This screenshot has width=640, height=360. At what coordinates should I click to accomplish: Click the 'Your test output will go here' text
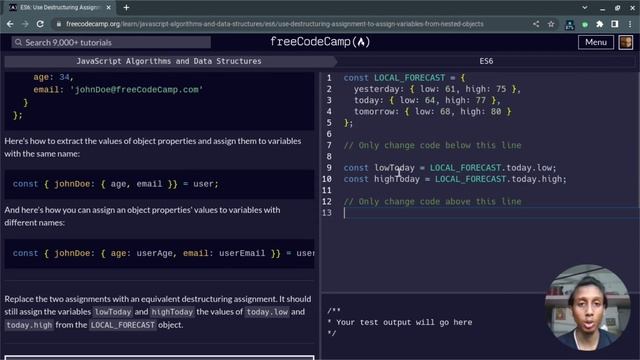[400, 322]
